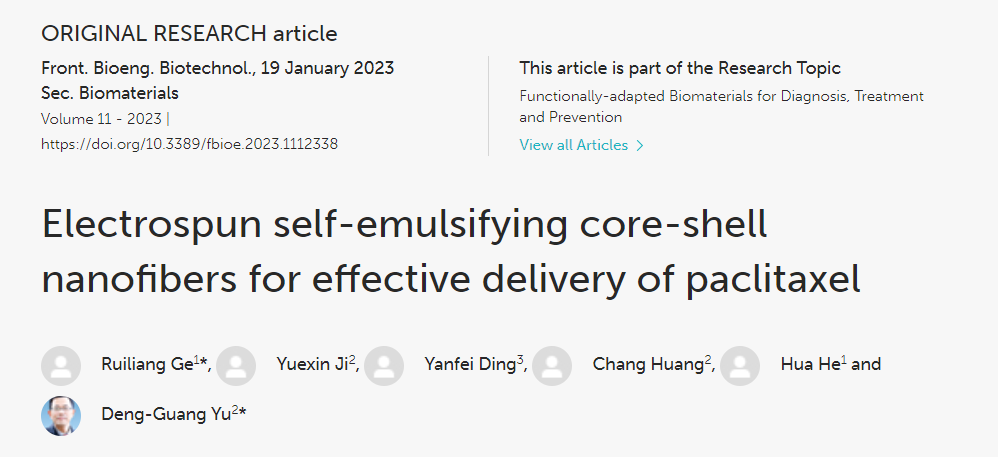Click the Sec. Biomaterials section label
Viewport: 998px width, 457px height.
(109, 93)
